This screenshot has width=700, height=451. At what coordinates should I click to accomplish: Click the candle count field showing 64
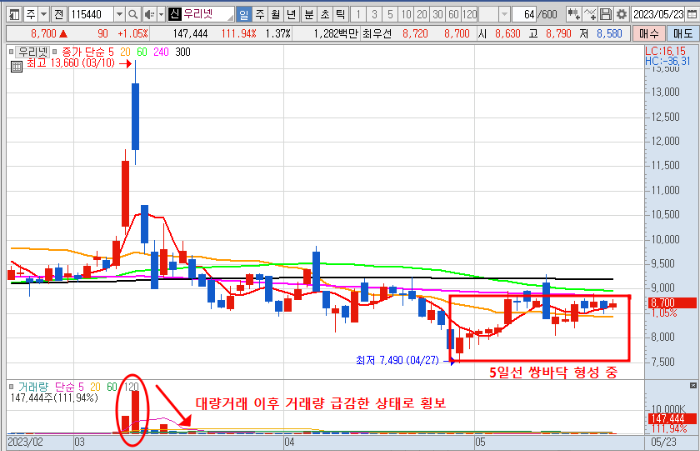click(x=524, y=15)
